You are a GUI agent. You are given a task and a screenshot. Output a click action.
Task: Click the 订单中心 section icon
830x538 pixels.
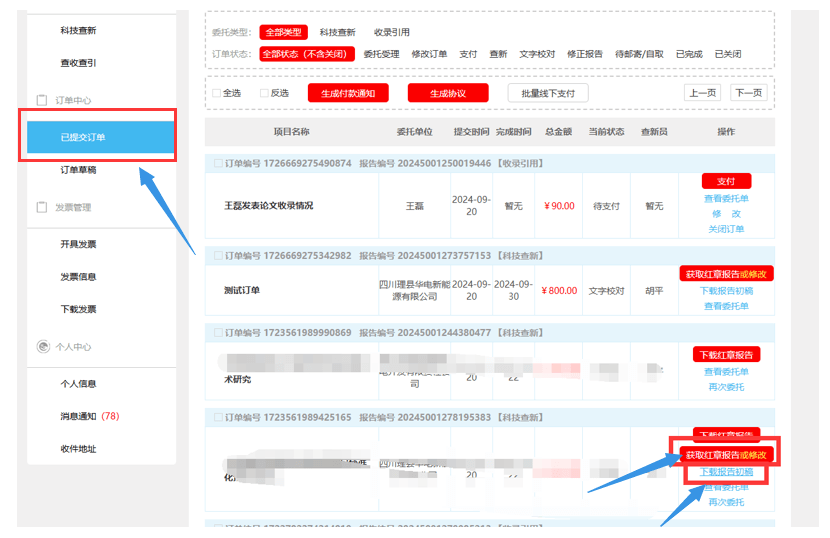coord(42,100)
